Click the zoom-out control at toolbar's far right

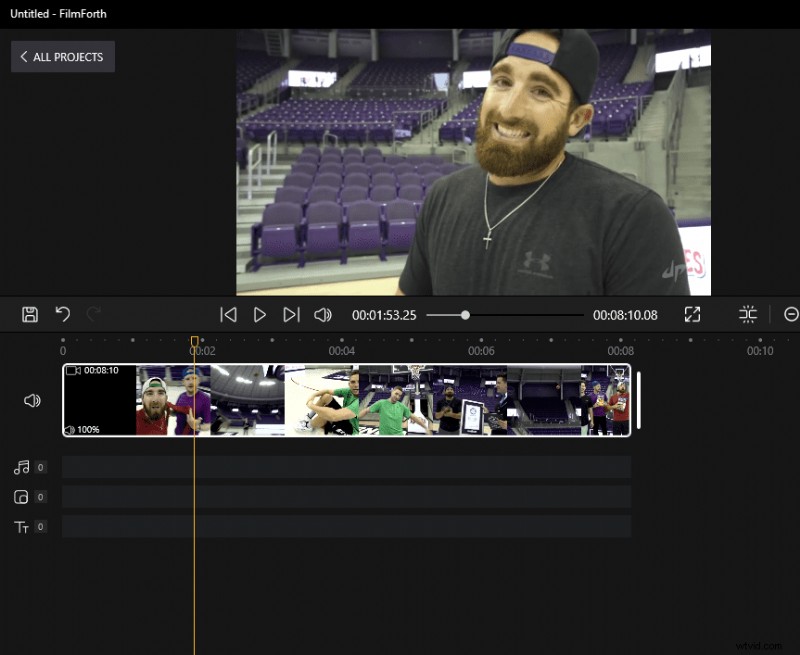(790, 314)
